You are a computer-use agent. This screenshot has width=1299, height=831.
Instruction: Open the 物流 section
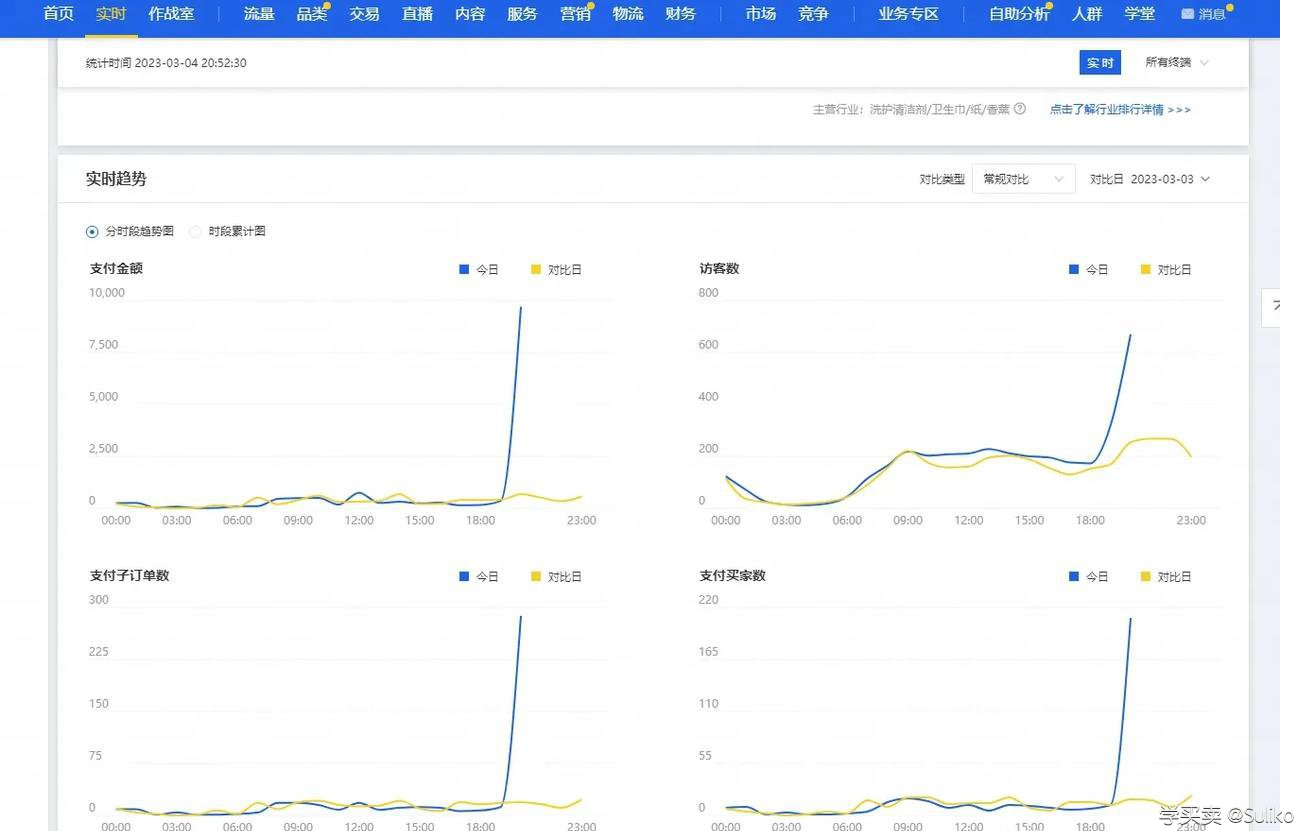coord(628,14)
